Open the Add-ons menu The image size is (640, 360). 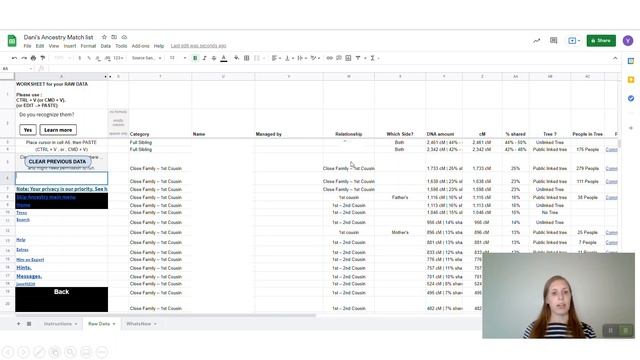pos(140,46)
